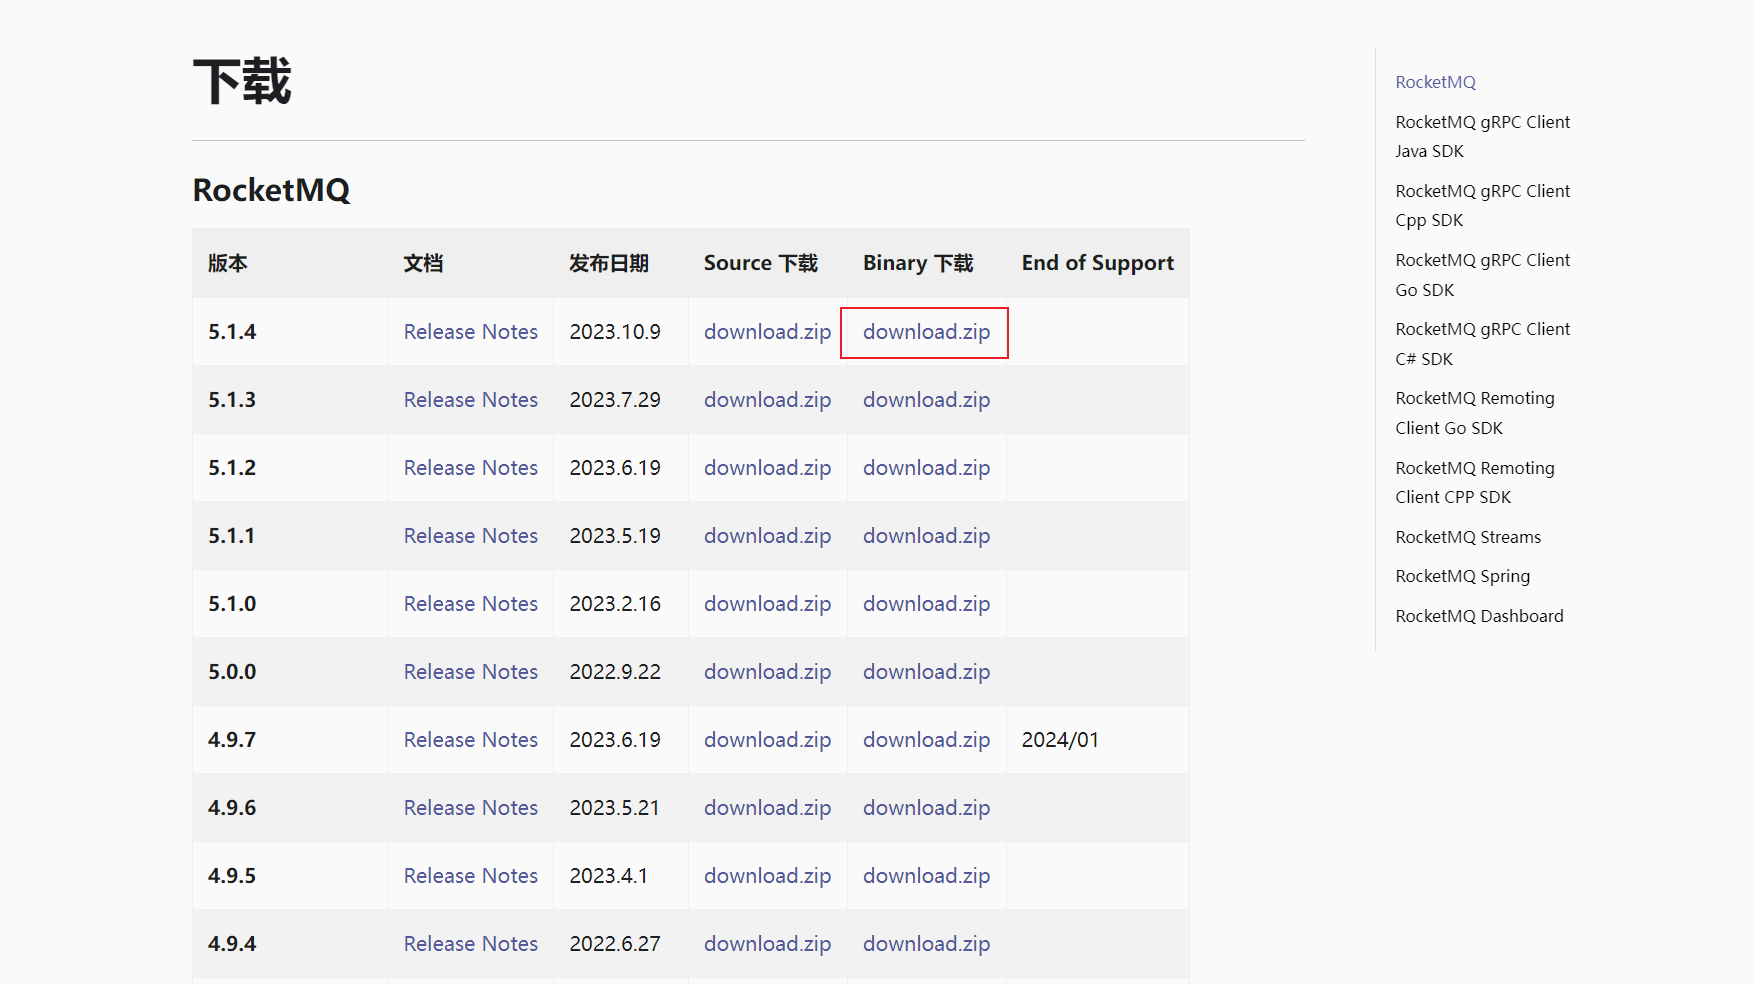Jump to RocketMQ section in sidebar
The width and height of the screenshot is (1755, 984).
pyautogui.click(x=1435, y=82)
